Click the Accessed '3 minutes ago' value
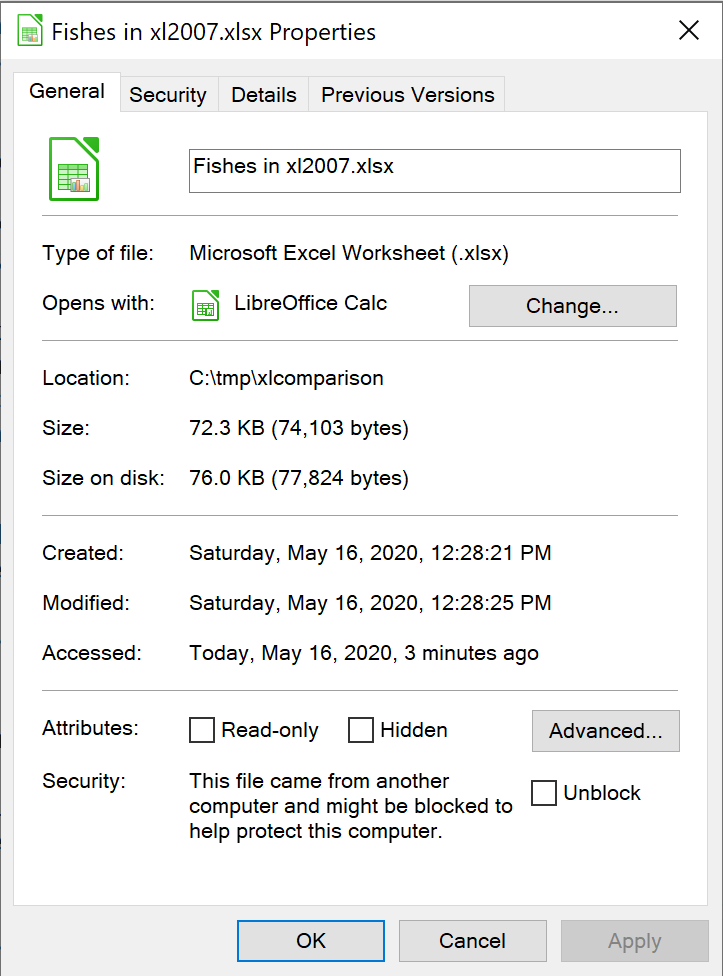 [x=364, y=653]
